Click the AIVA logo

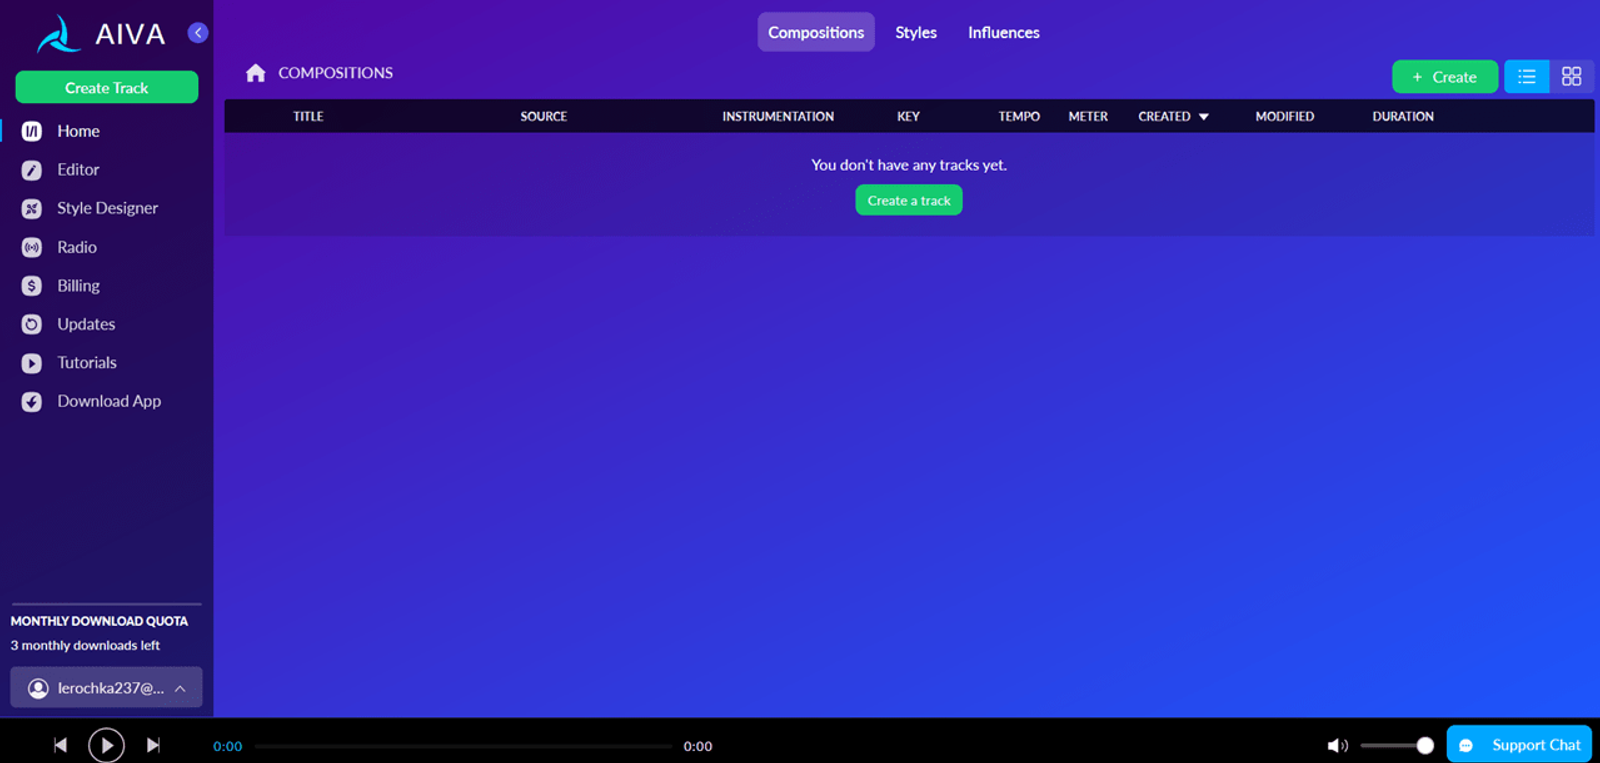point(100,34)
